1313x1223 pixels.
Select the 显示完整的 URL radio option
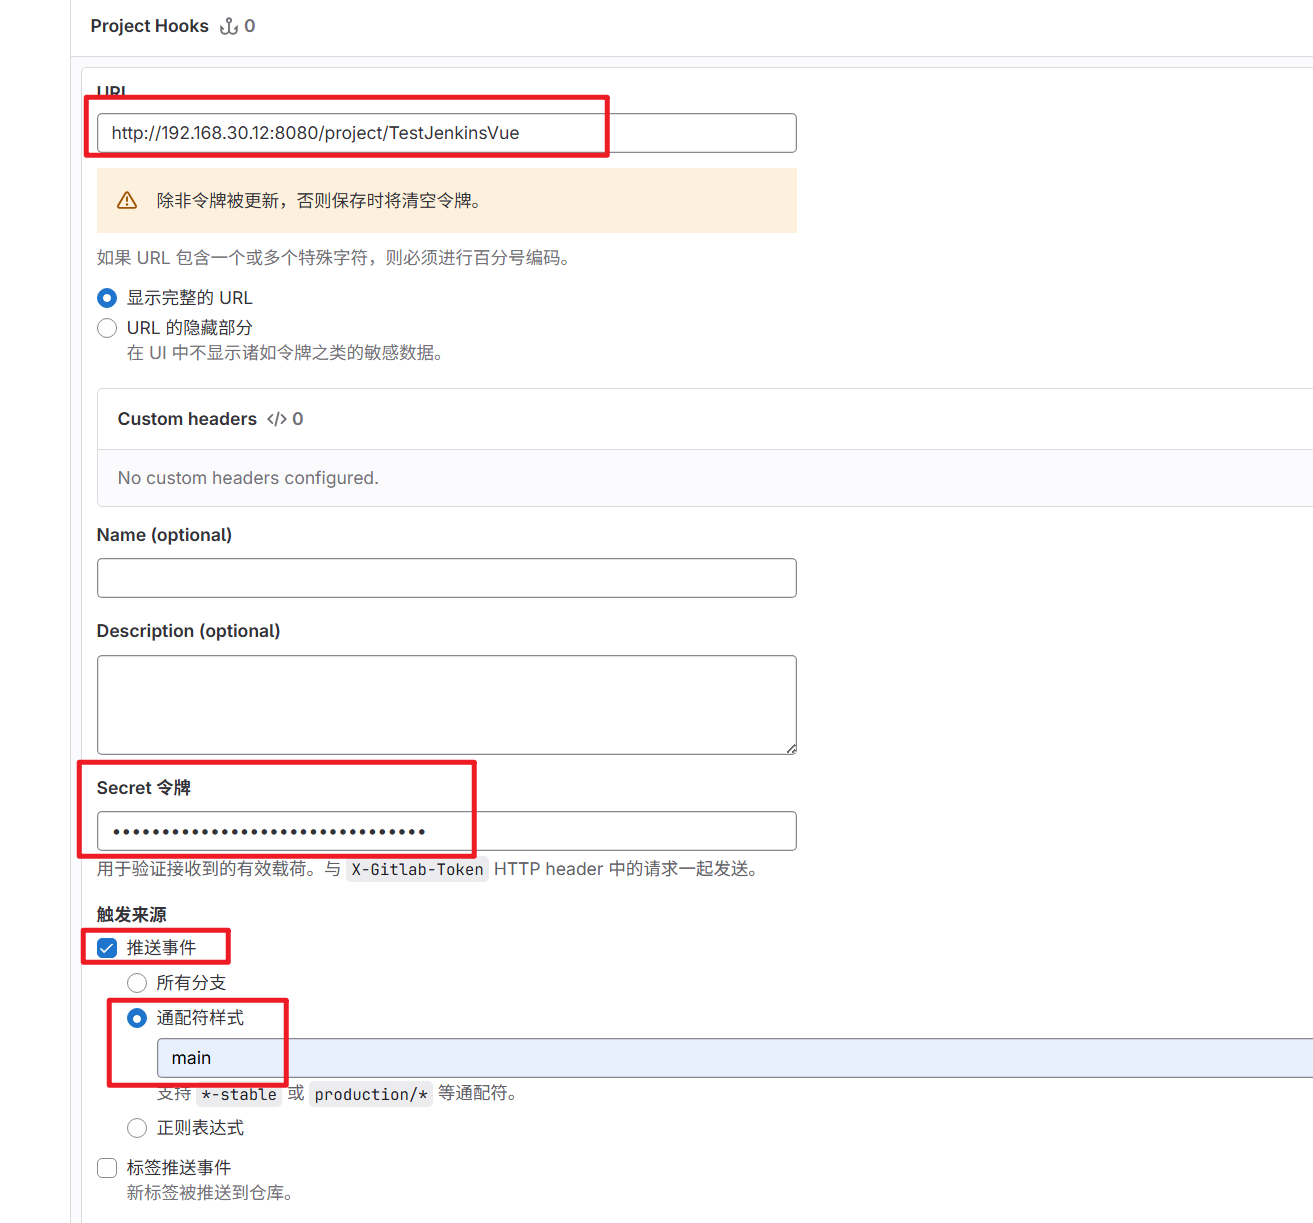click(107, 298)
